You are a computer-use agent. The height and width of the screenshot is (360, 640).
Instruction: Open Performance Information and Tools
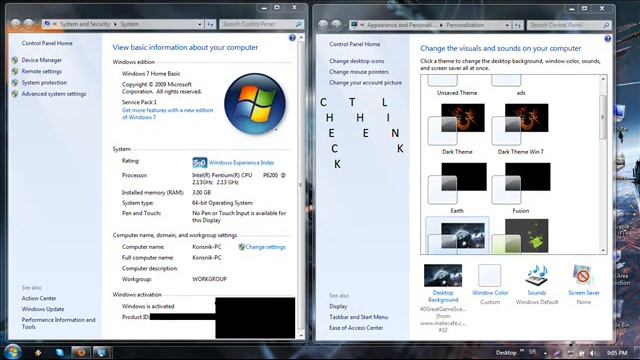[x=58, y=323]
